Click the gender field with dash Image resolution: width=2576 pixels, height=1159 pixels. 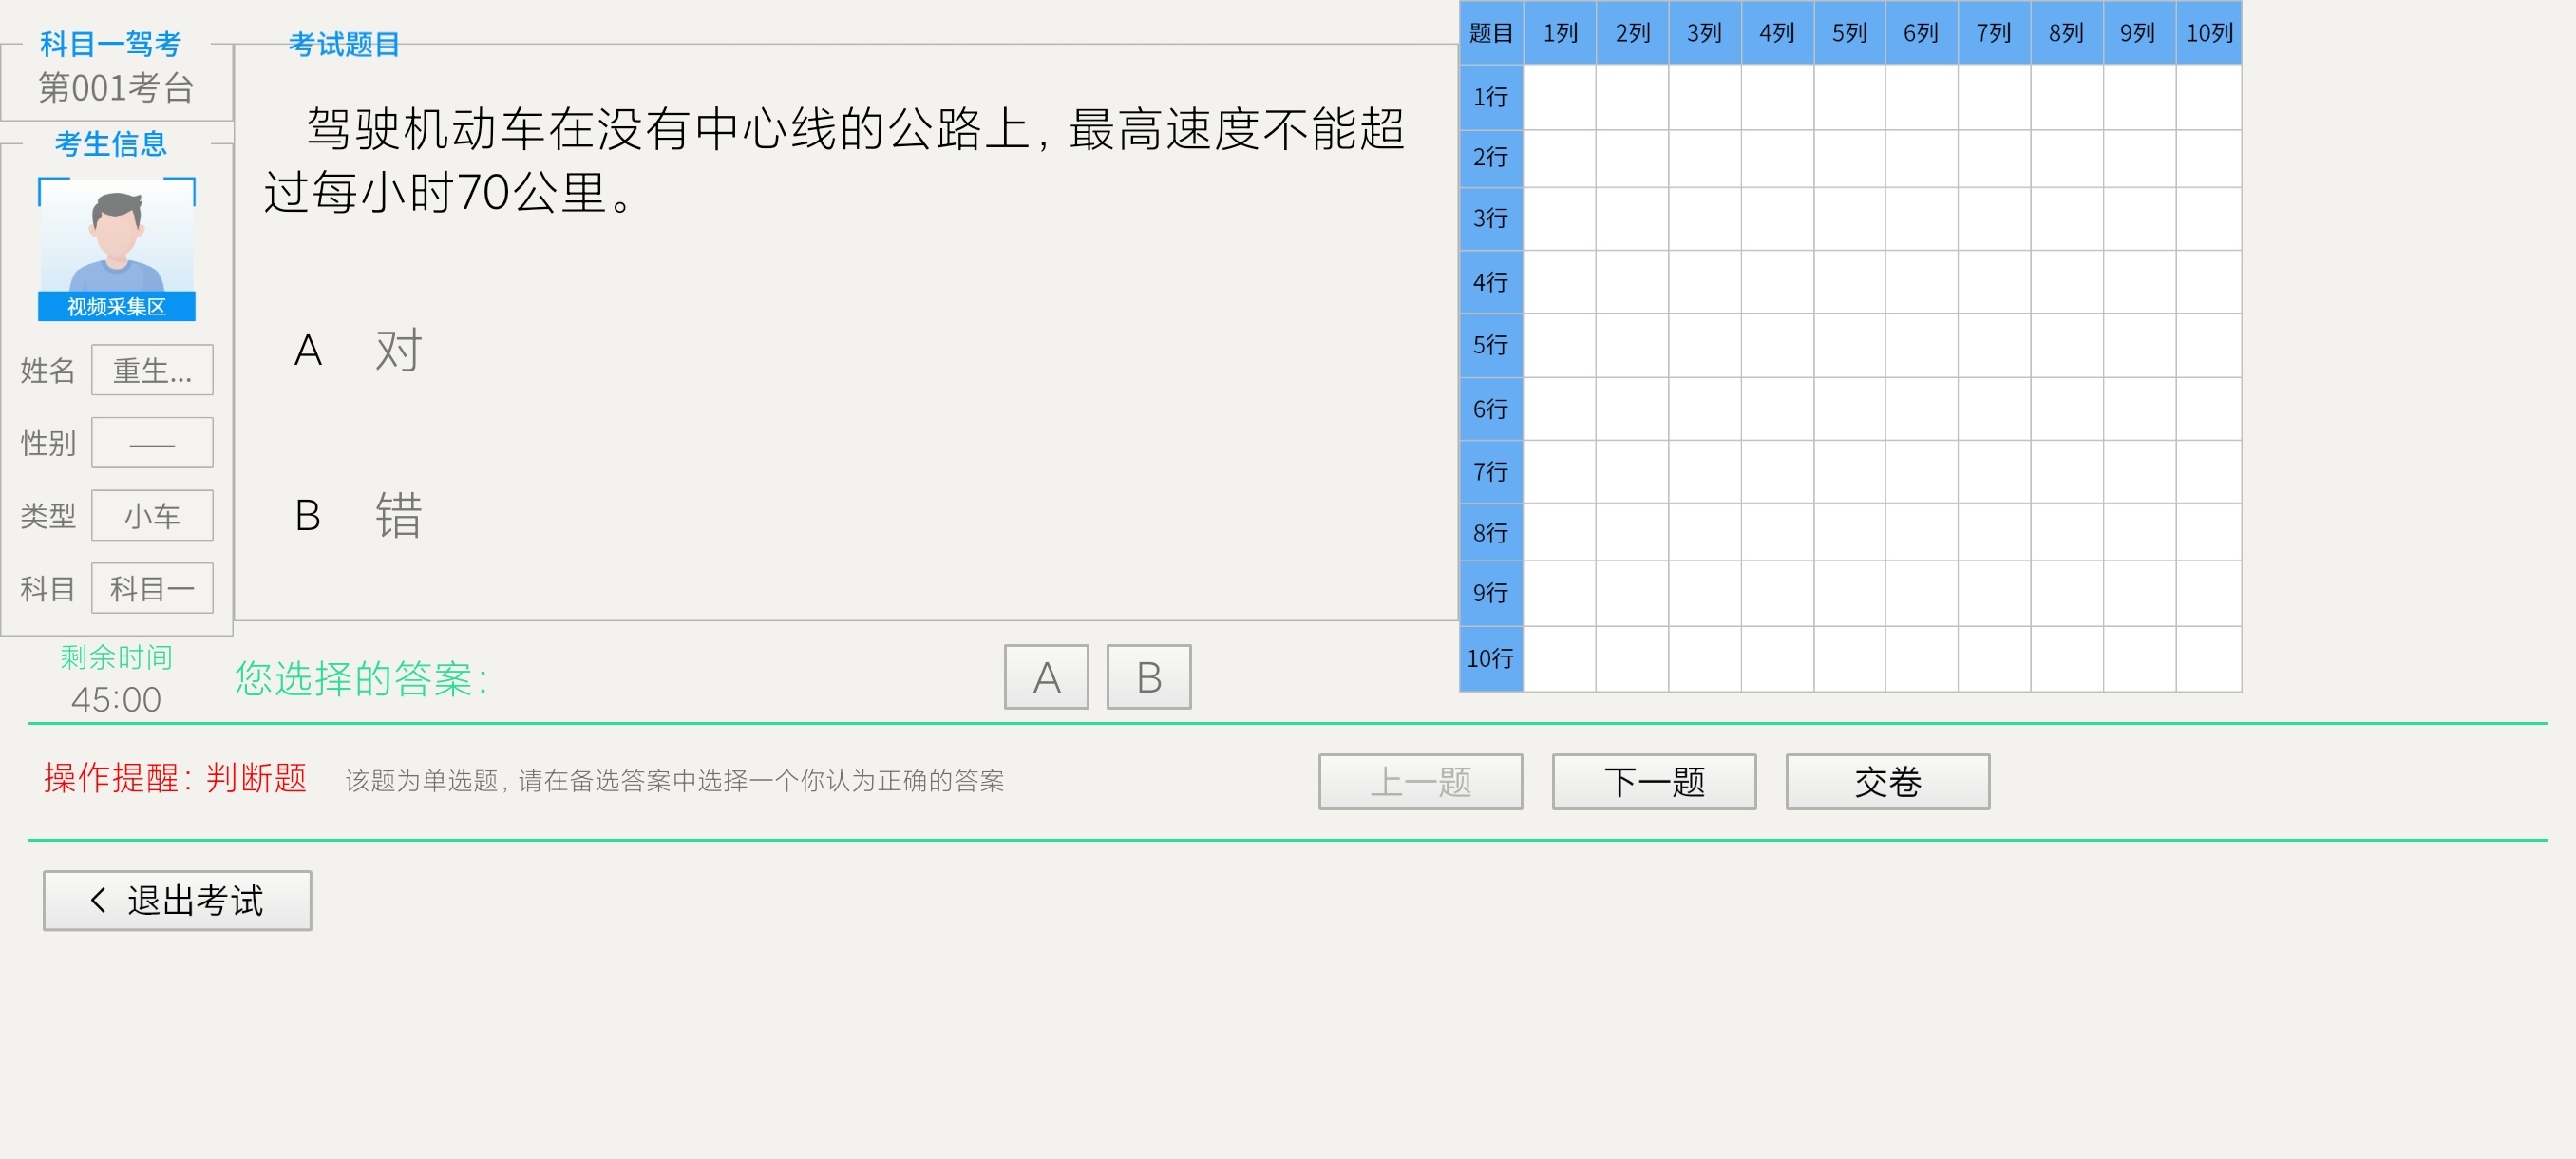152,443
